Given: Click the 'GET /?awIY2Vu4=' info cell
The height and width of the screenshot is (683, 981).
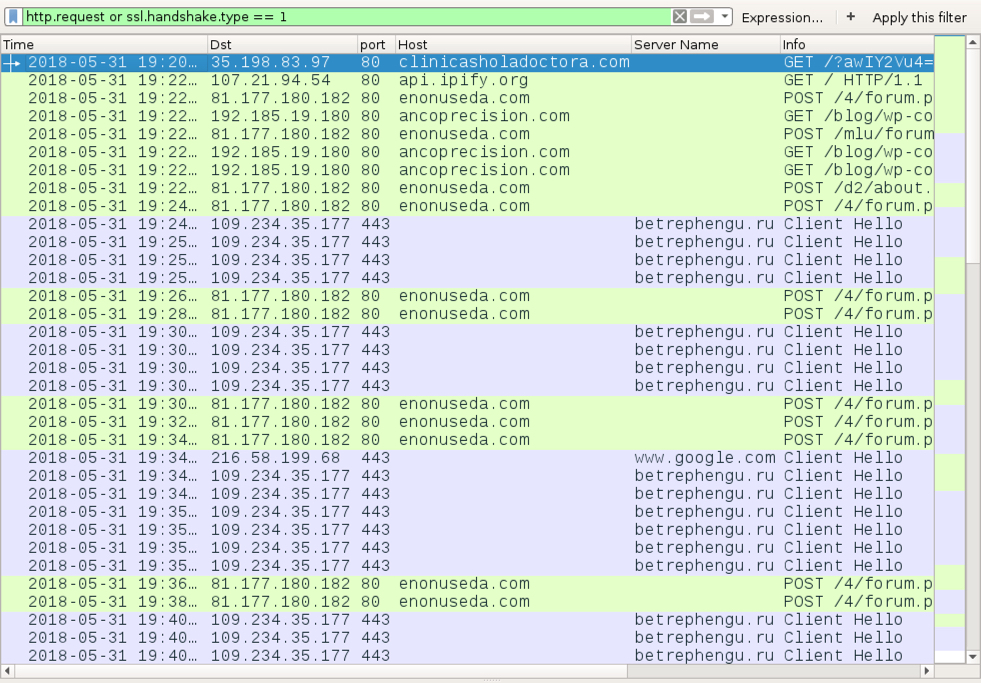Looking at the screenshot, I should 858,63.
